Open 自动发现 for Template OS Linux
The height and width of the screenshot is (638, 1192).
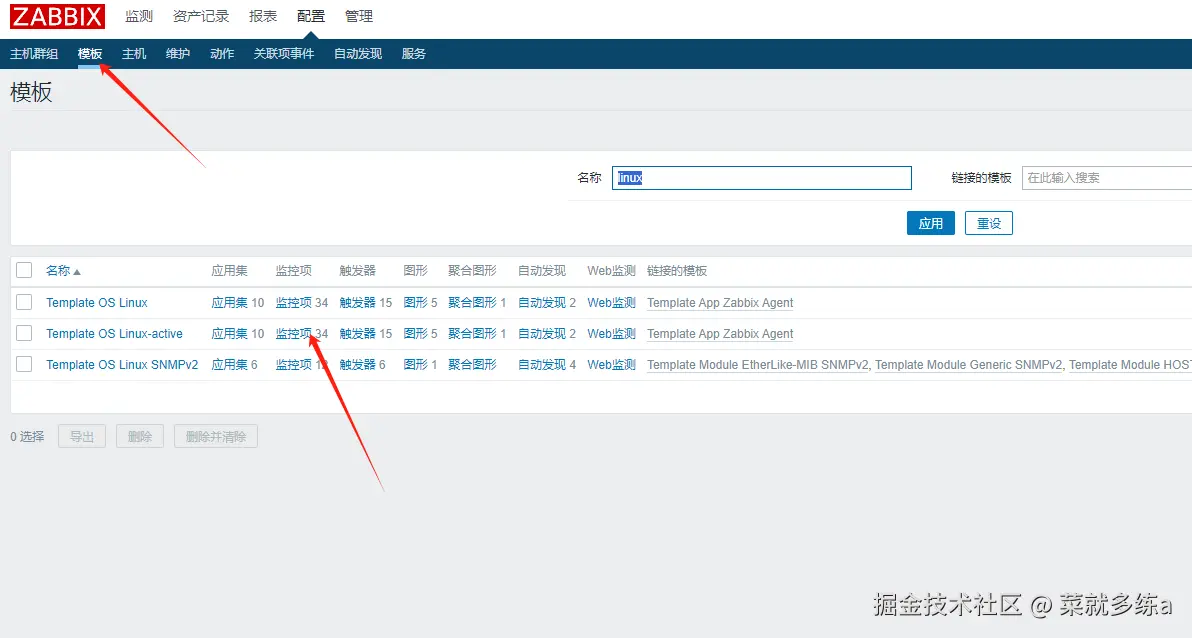pyautogui.click(x=542, y=303)
